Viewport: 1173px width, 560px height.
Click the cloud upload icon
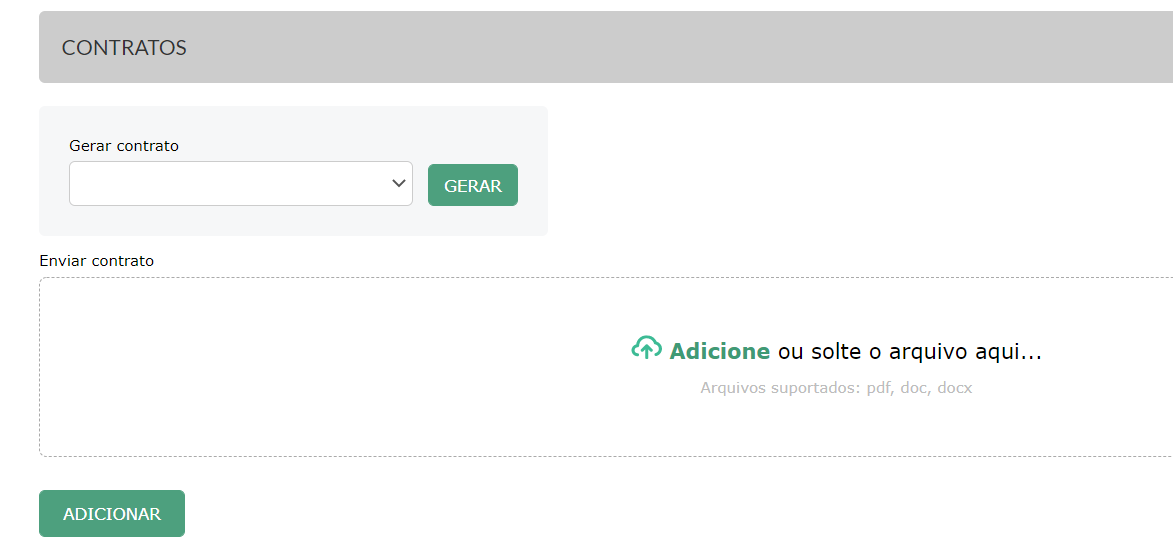click(x=646, y=348)
